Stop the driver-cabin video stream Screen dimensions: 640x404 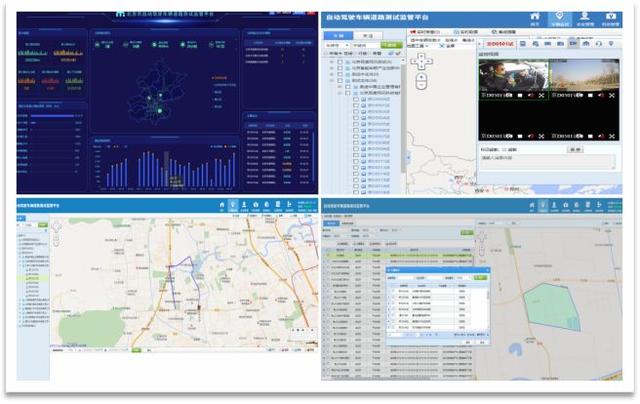point(520,95)
